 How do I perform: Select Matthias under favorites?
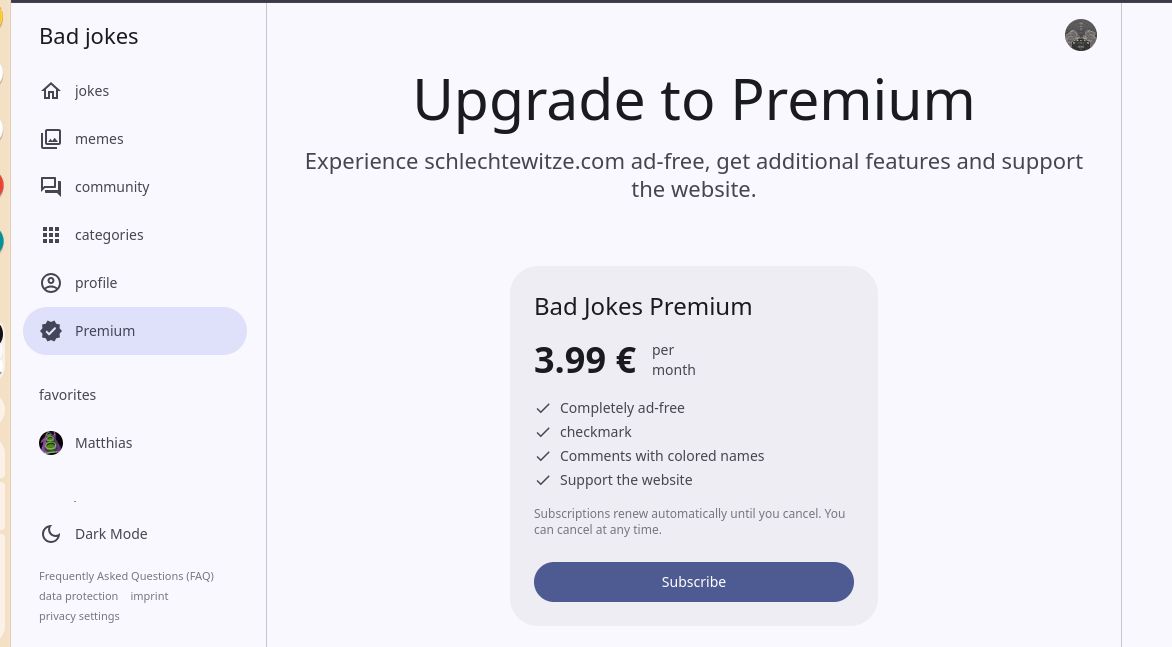(103, 443)
